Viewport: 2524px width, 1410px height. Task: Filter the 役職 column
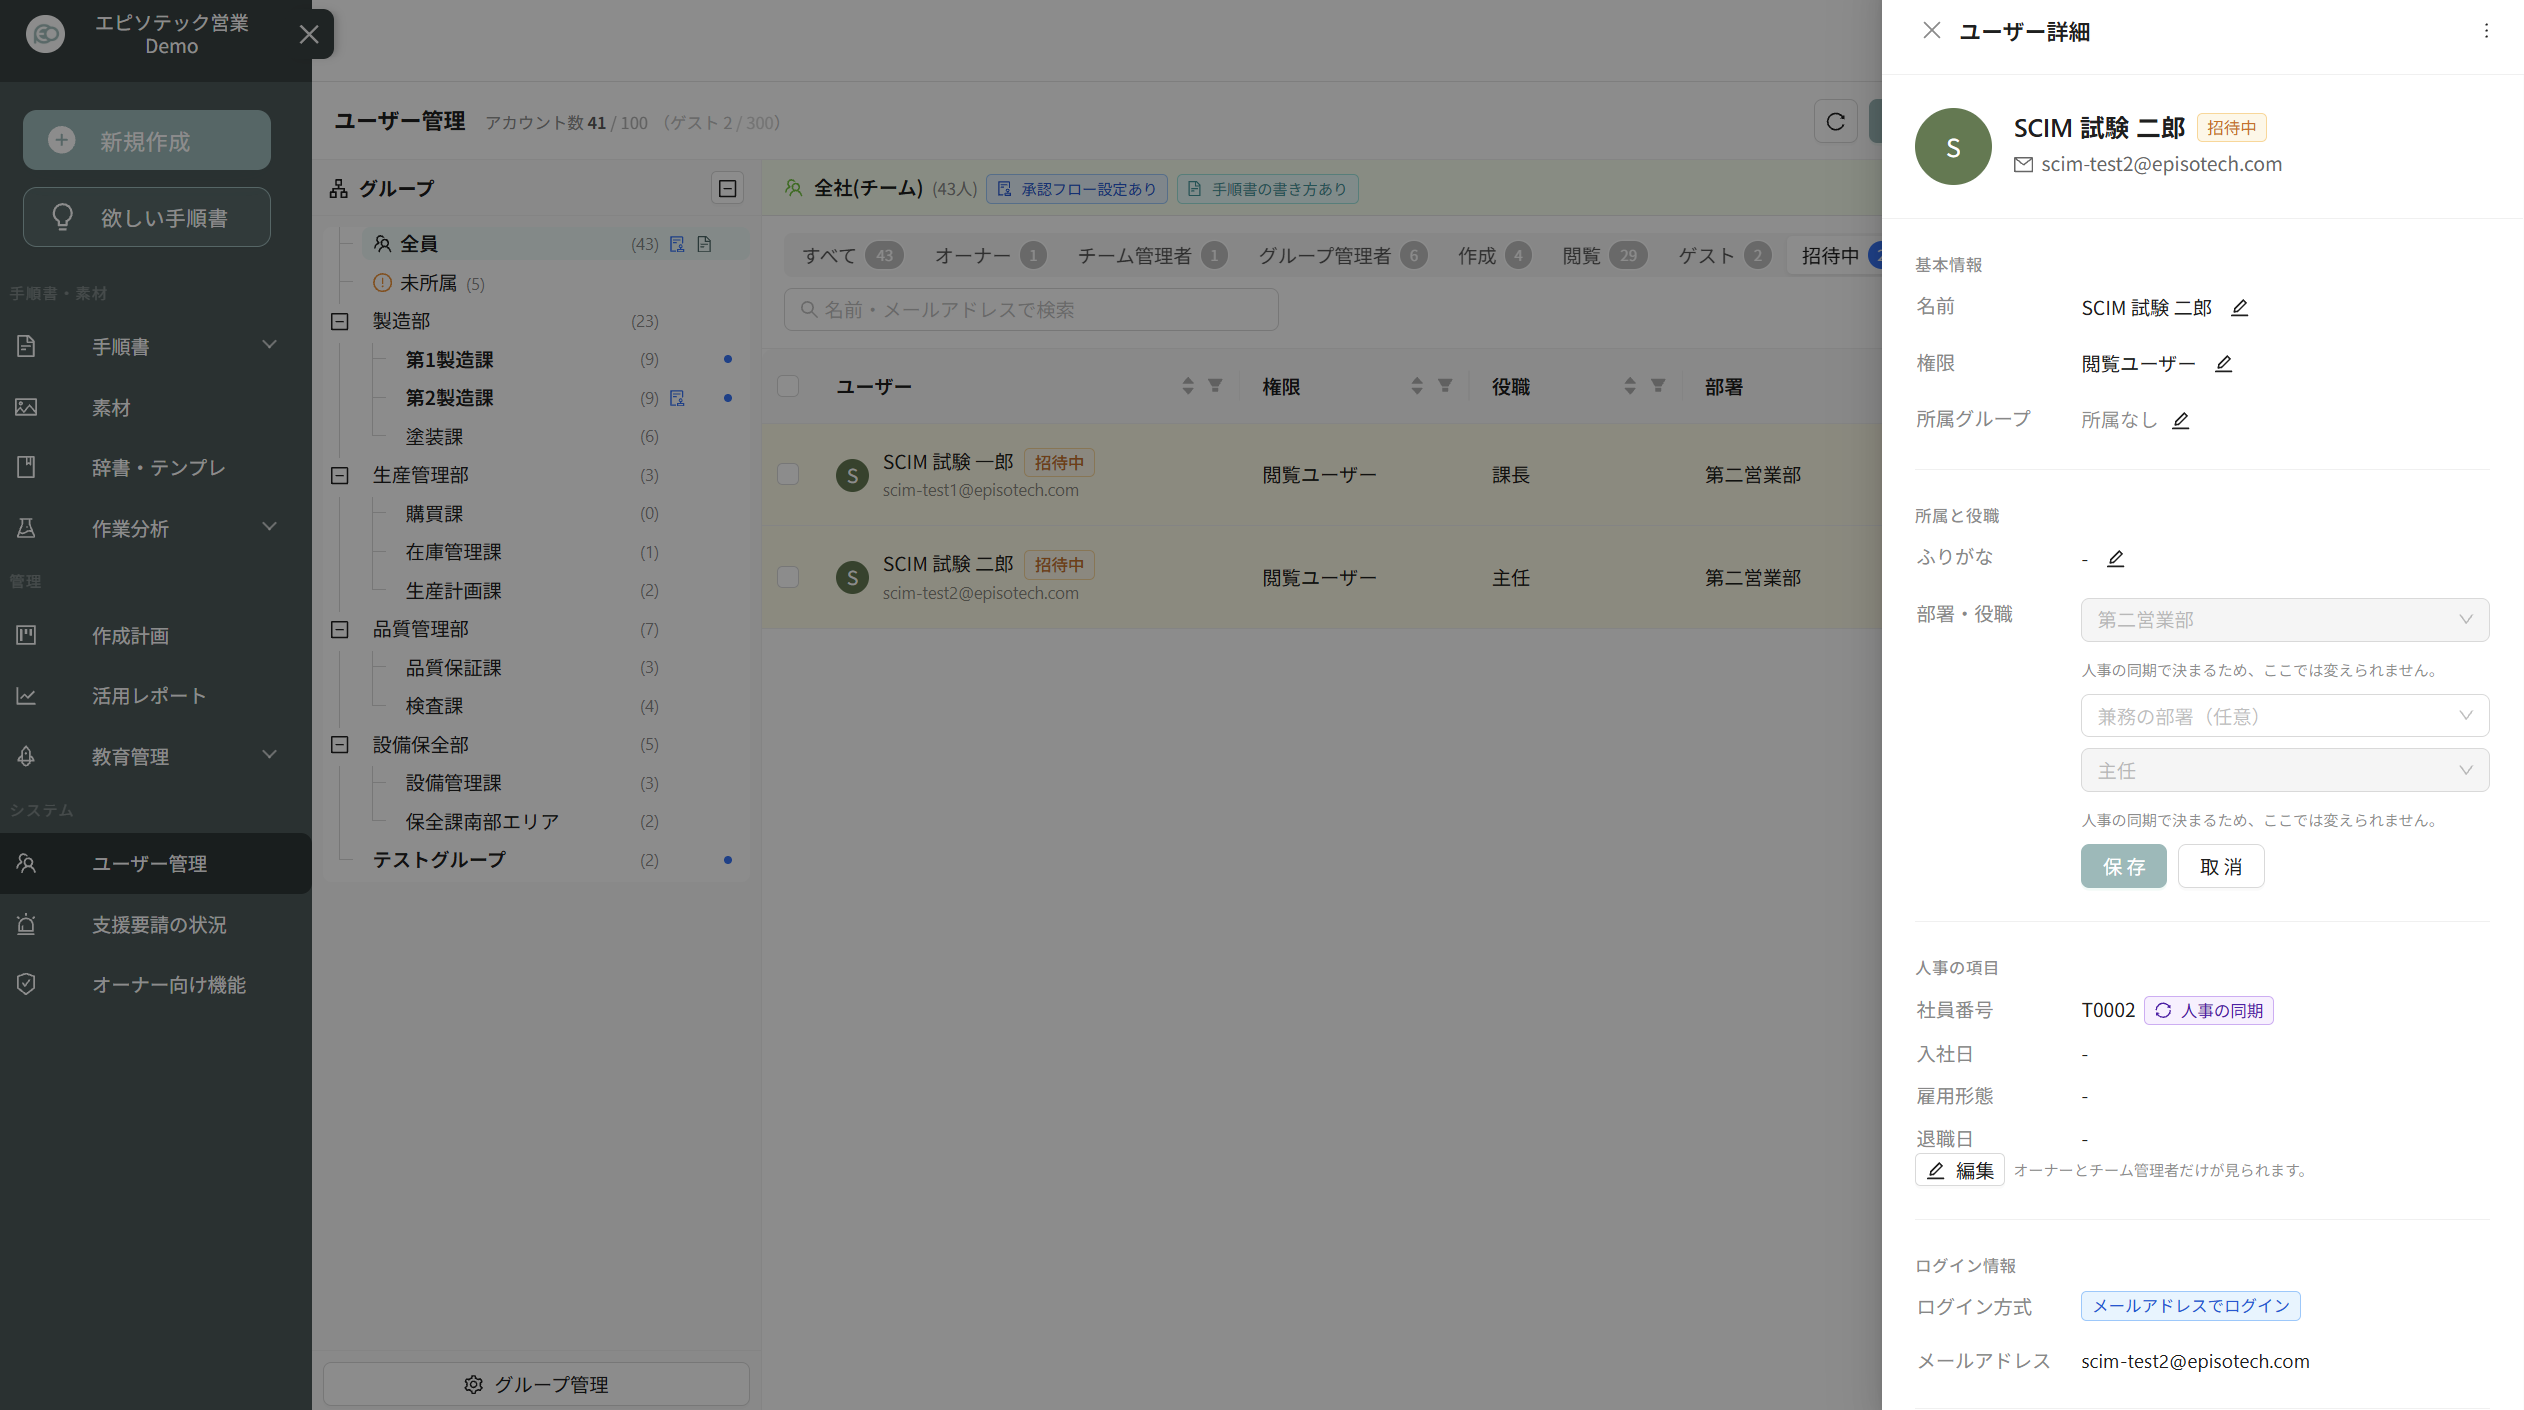1658,385
